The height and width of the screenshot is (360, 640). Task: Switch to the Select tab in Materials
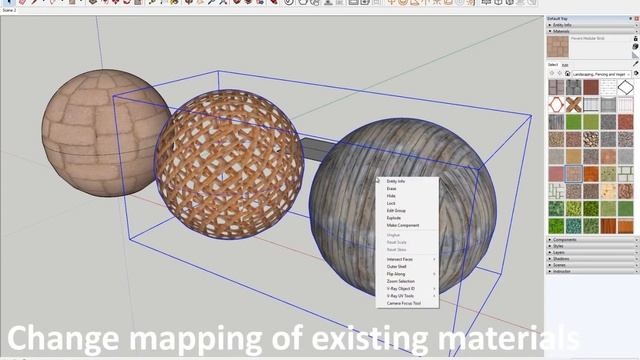pyautogui.click(x=553, y=64)
